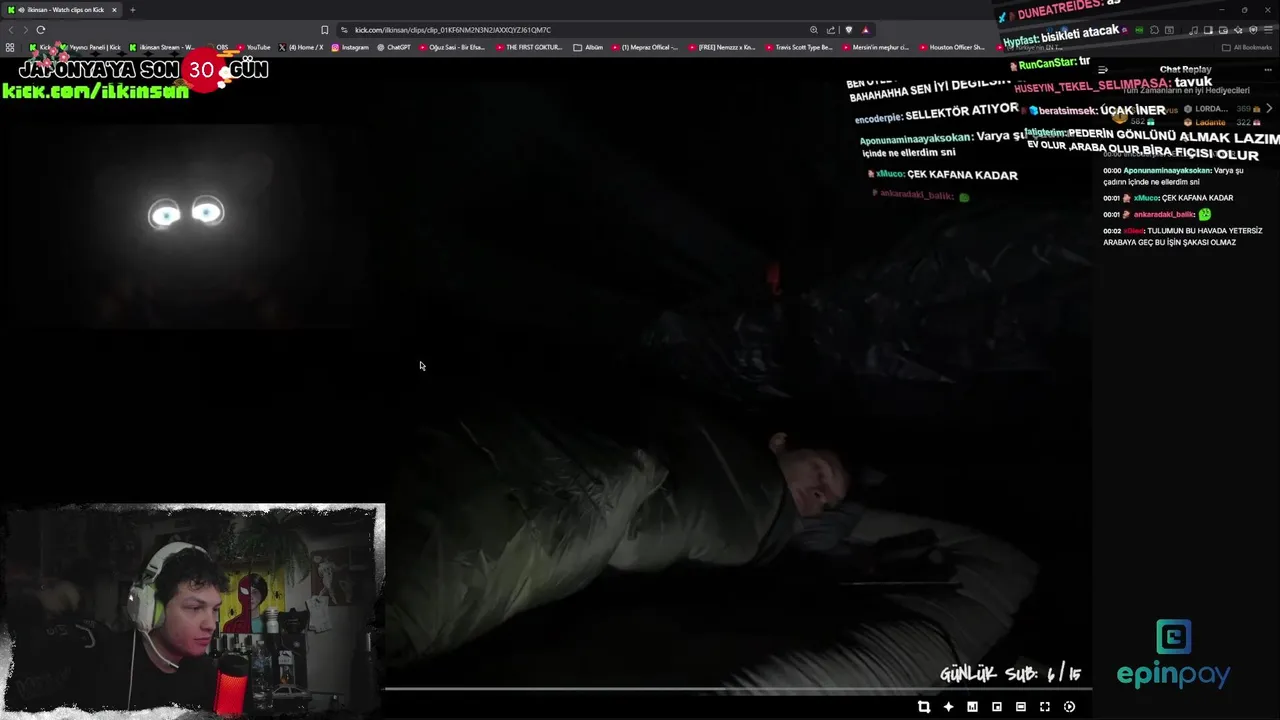This screenshot has height=720, width=1280.
Task: Open the 'Kick' bookmark
Action: (40, 47)
